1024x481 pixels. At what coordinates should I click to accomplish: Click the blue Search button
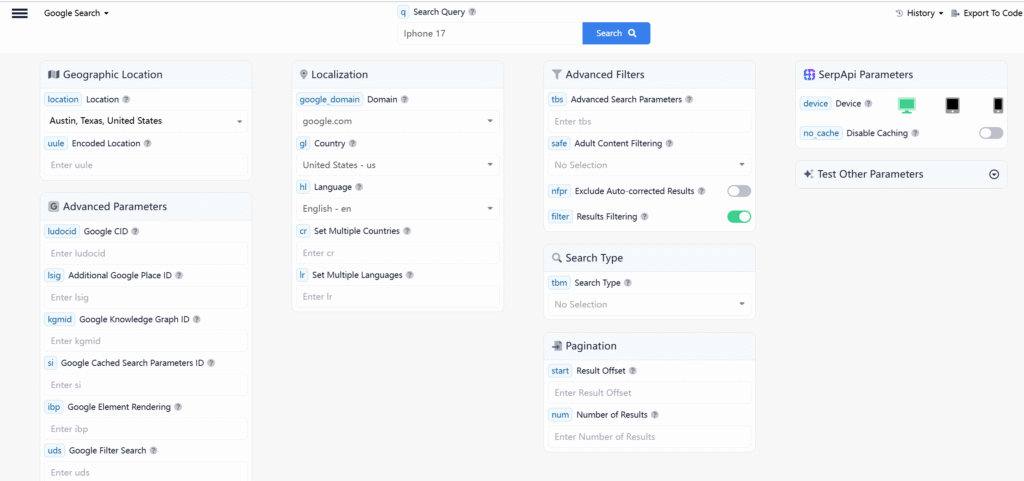[x=616, y=33]
